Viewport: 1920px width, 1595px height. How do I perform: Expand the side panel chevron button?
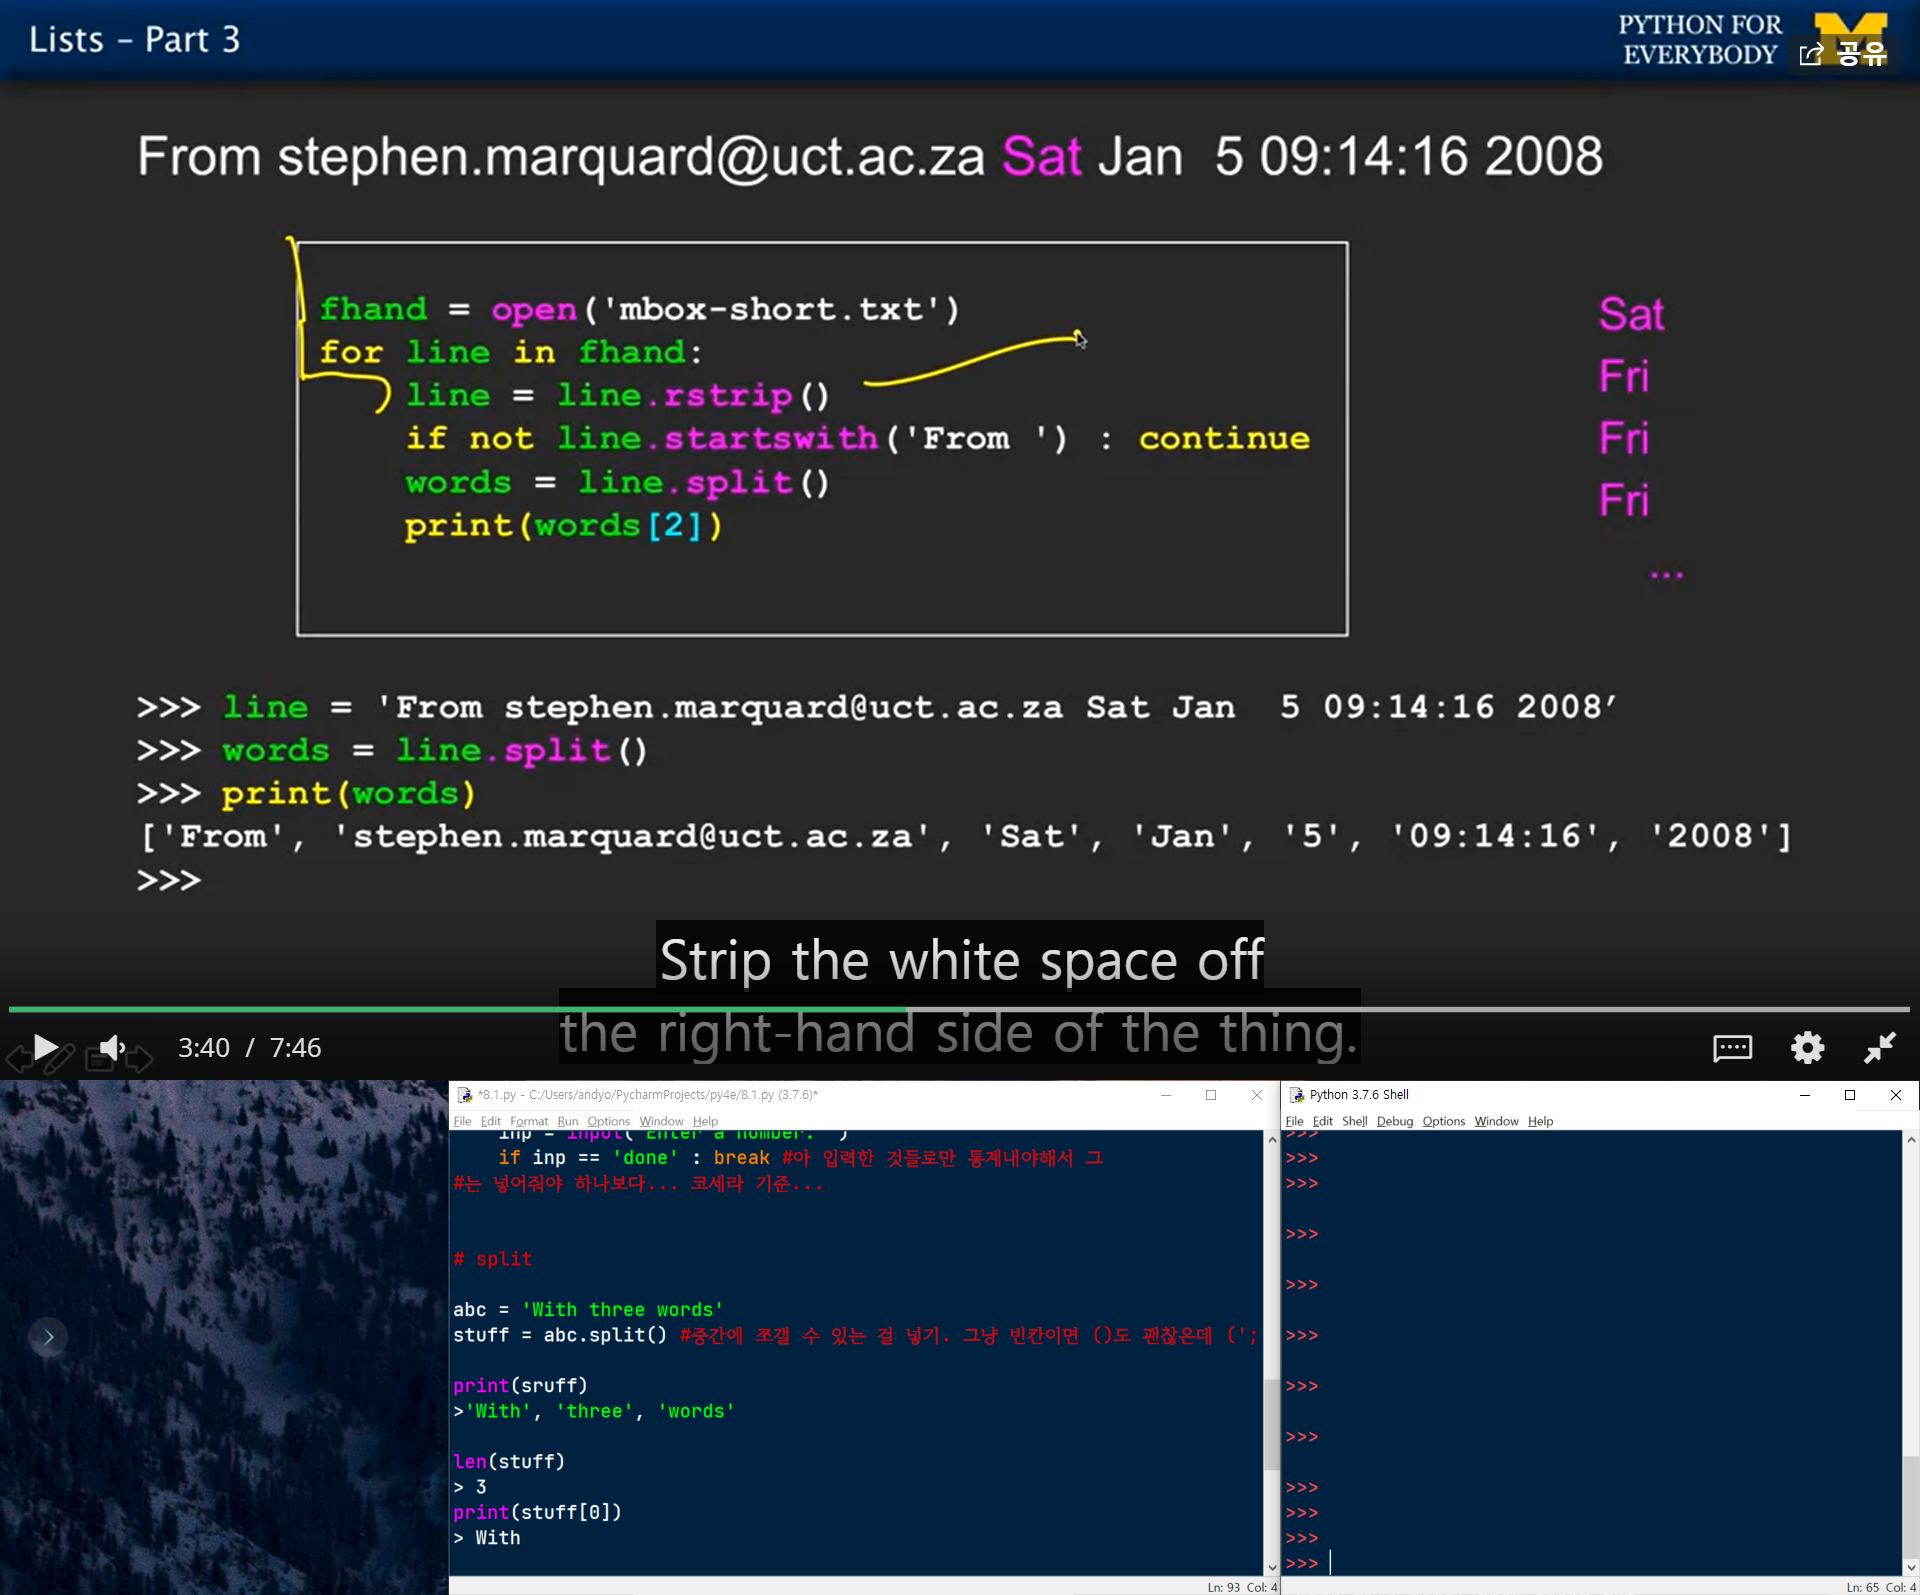[48, 1336]
